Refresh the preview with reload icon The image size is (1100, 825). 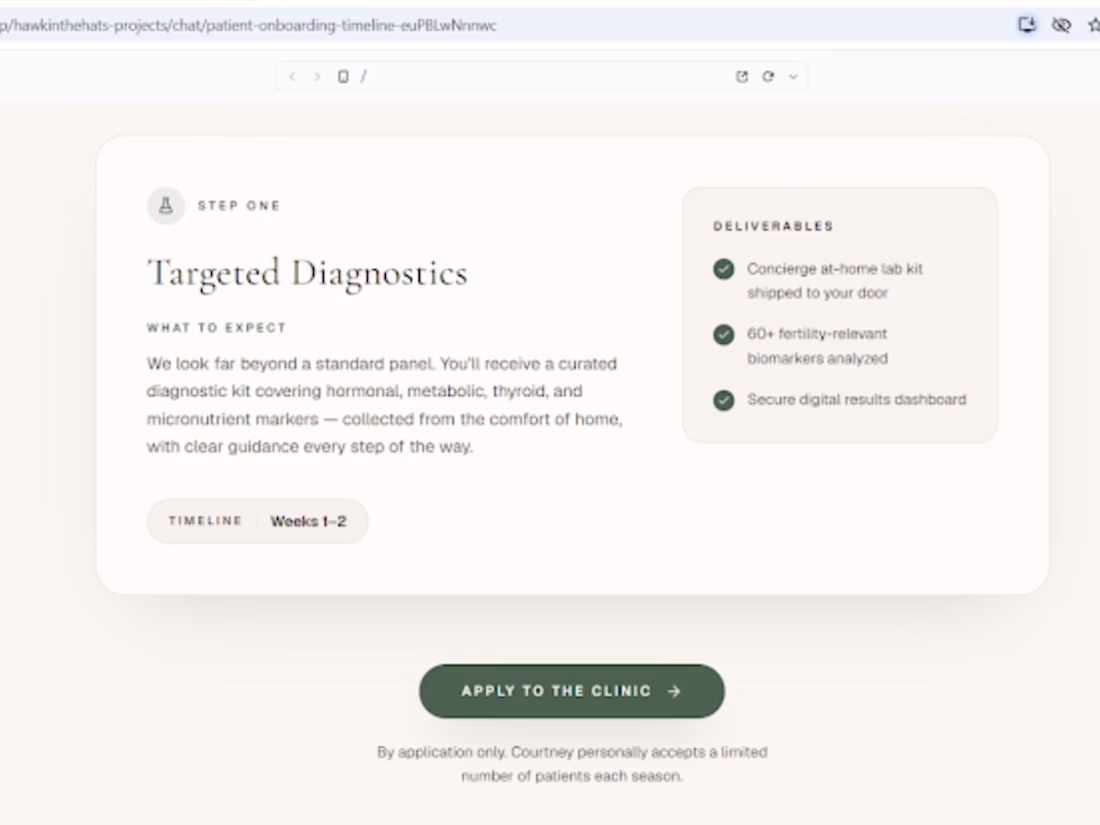(x=768, y=76)
